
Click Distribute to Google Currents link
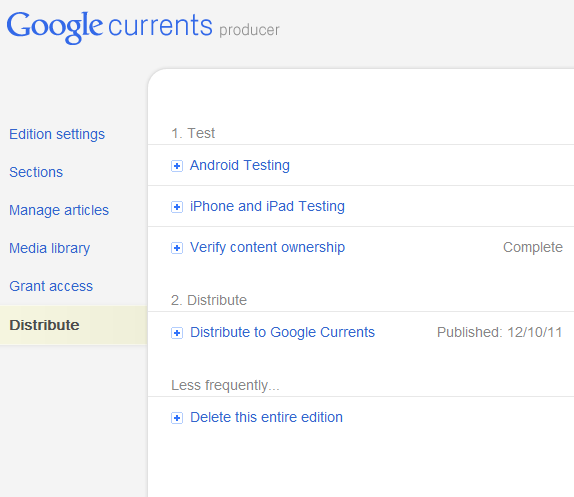coord(282,332)
